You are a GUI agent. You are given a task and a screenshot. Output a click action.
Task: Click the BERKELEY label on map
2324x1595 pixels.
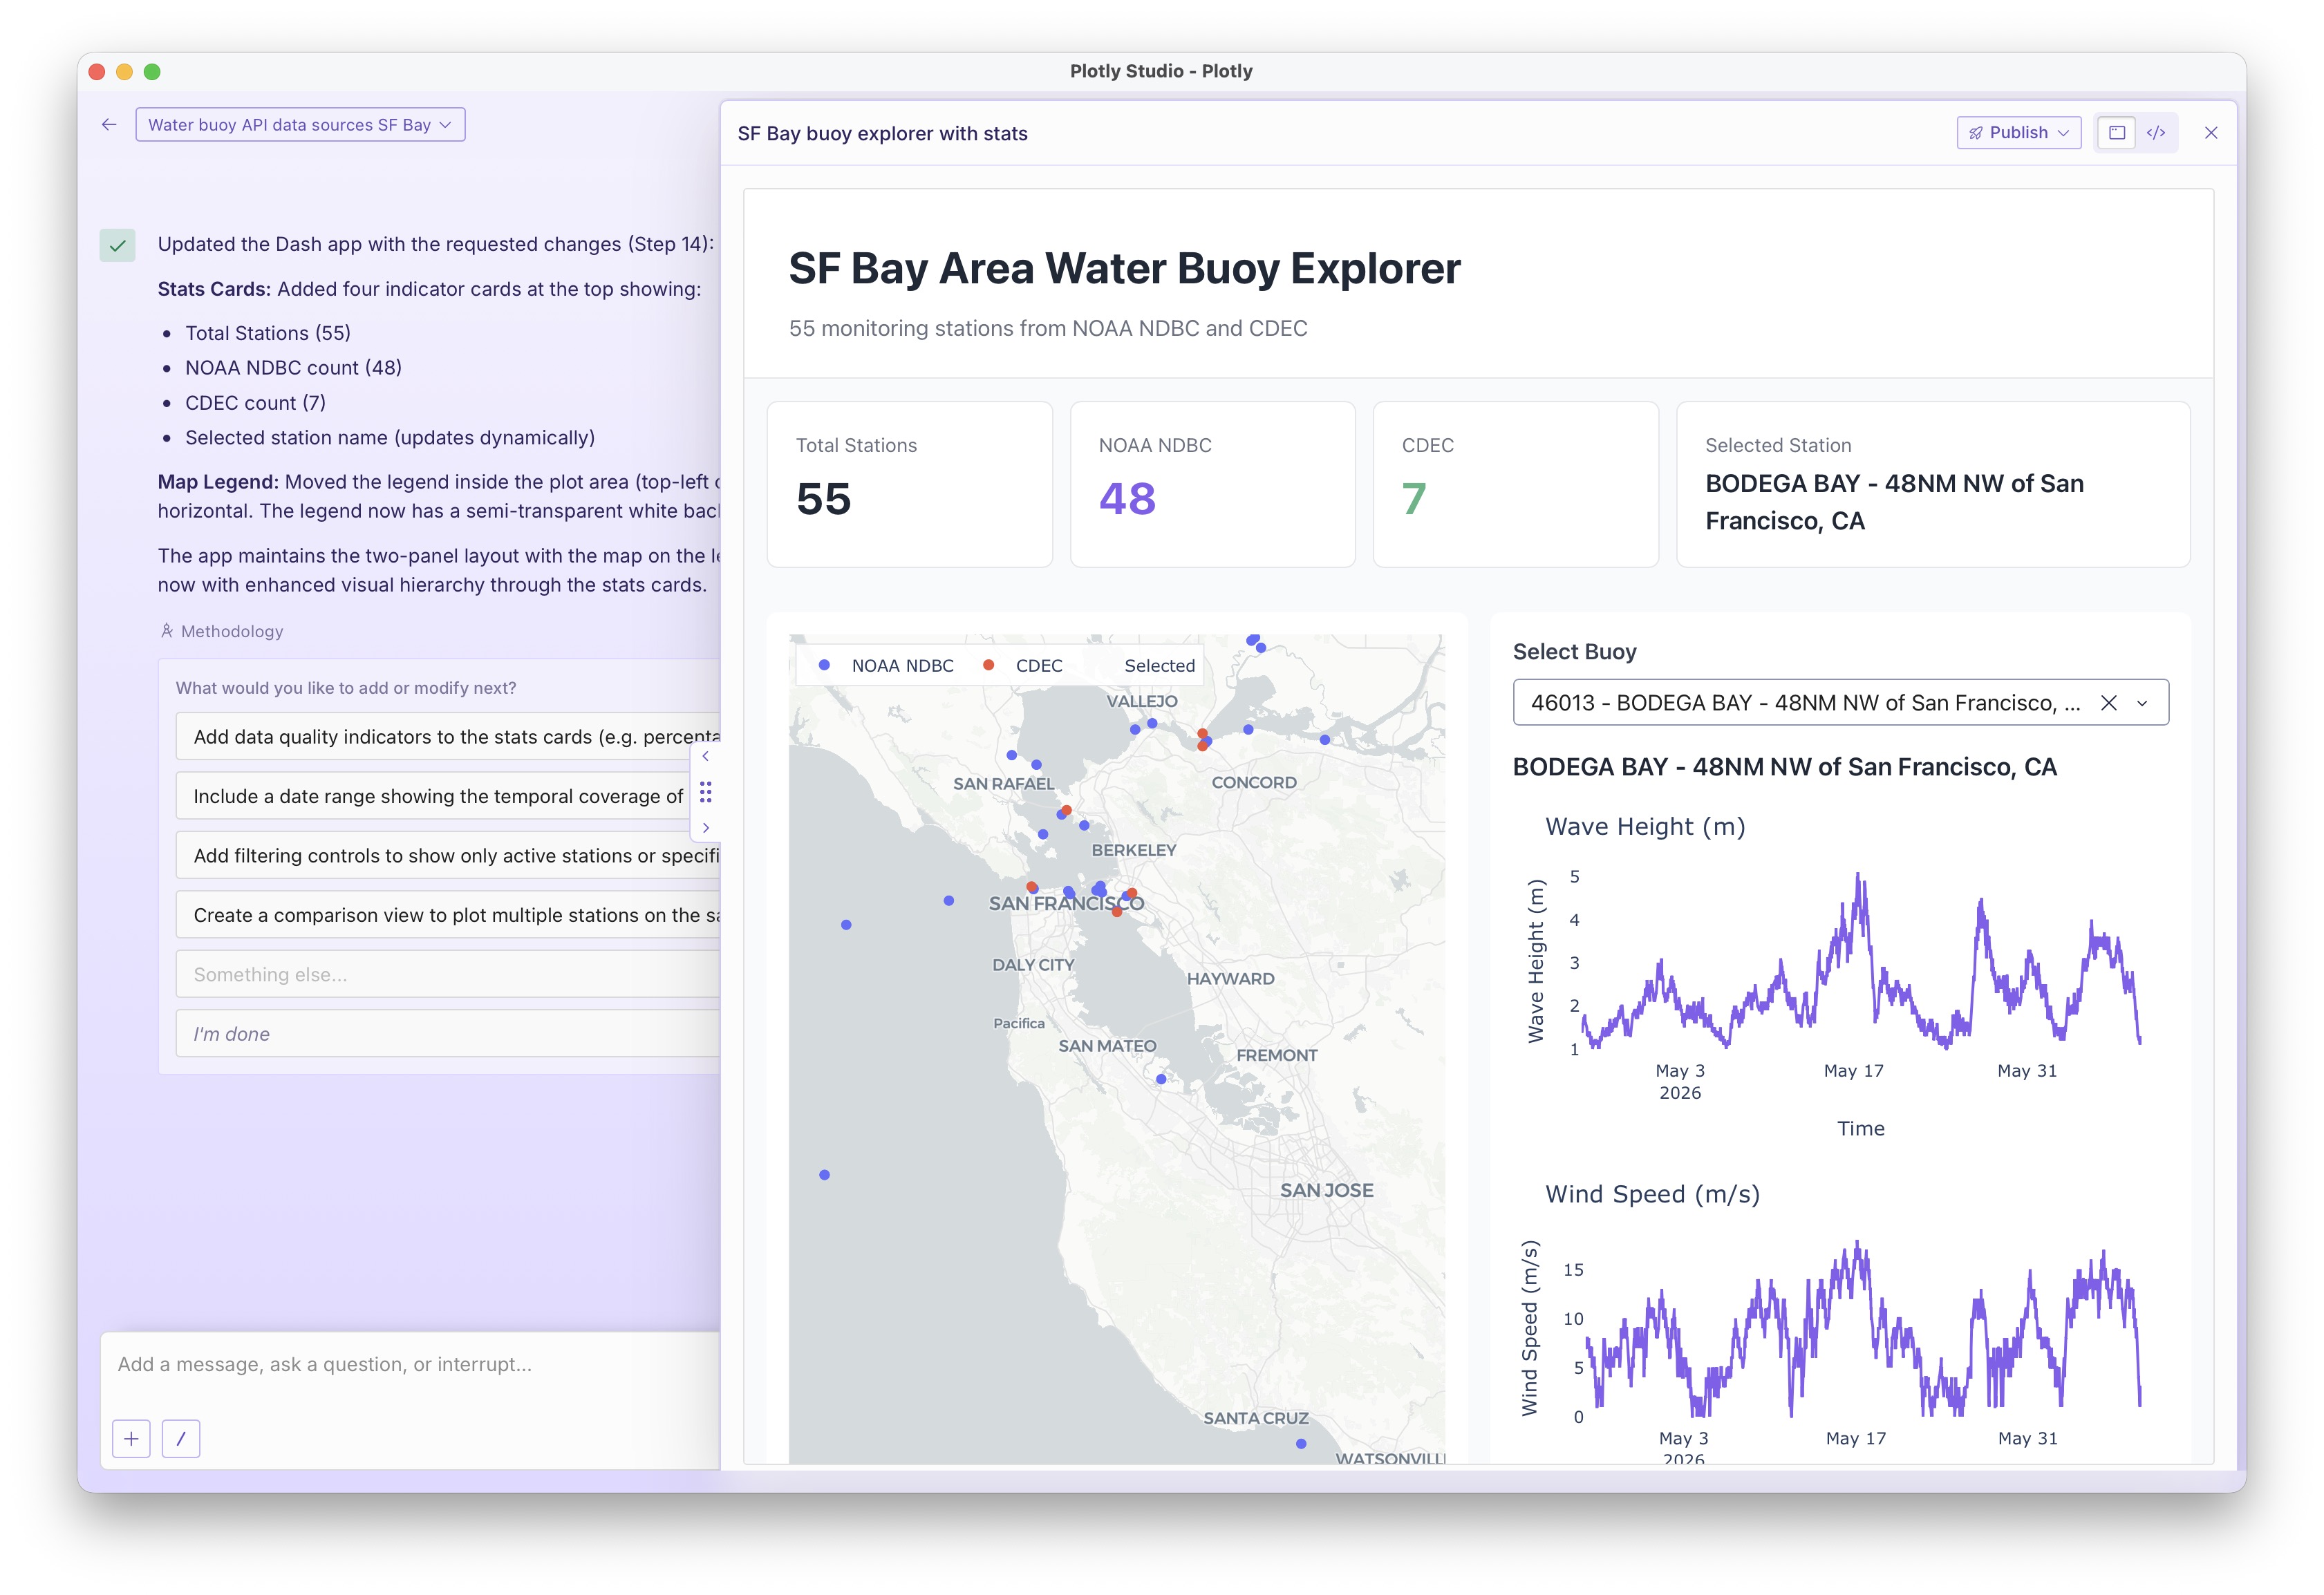click(x=1133, y=851)
